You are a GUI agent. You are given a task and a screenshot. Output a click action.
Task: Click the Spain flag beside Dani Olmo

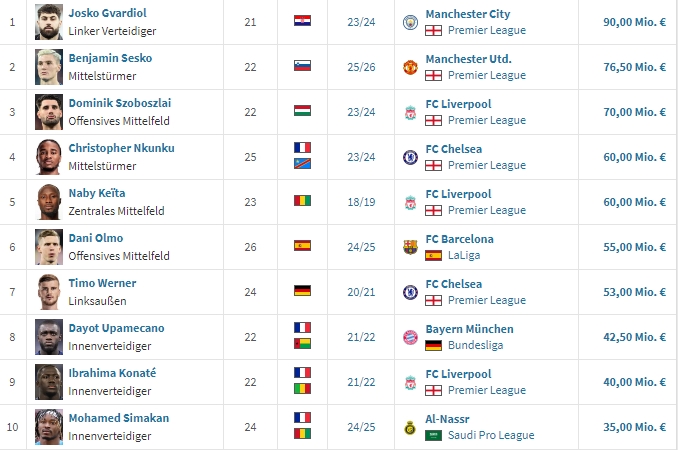(x=302, y=246)
